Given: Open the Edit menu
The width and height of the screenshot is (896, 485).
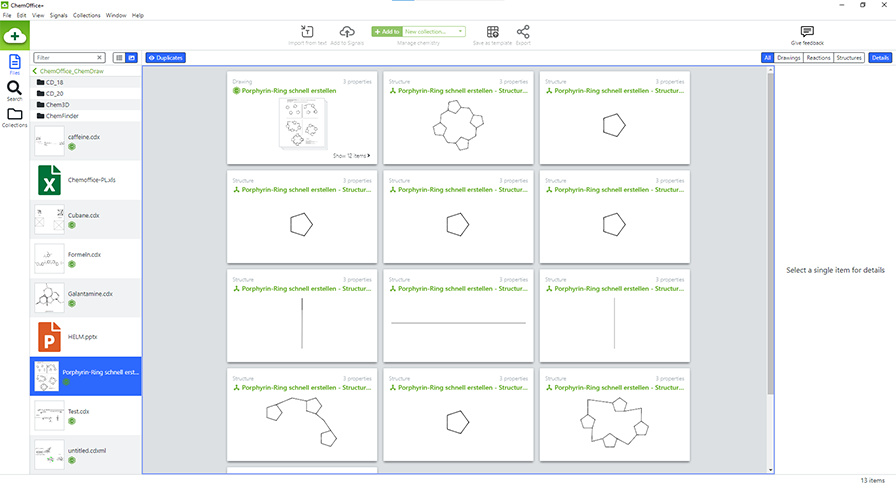Looking at the screenshot, I should click(21, 15).
